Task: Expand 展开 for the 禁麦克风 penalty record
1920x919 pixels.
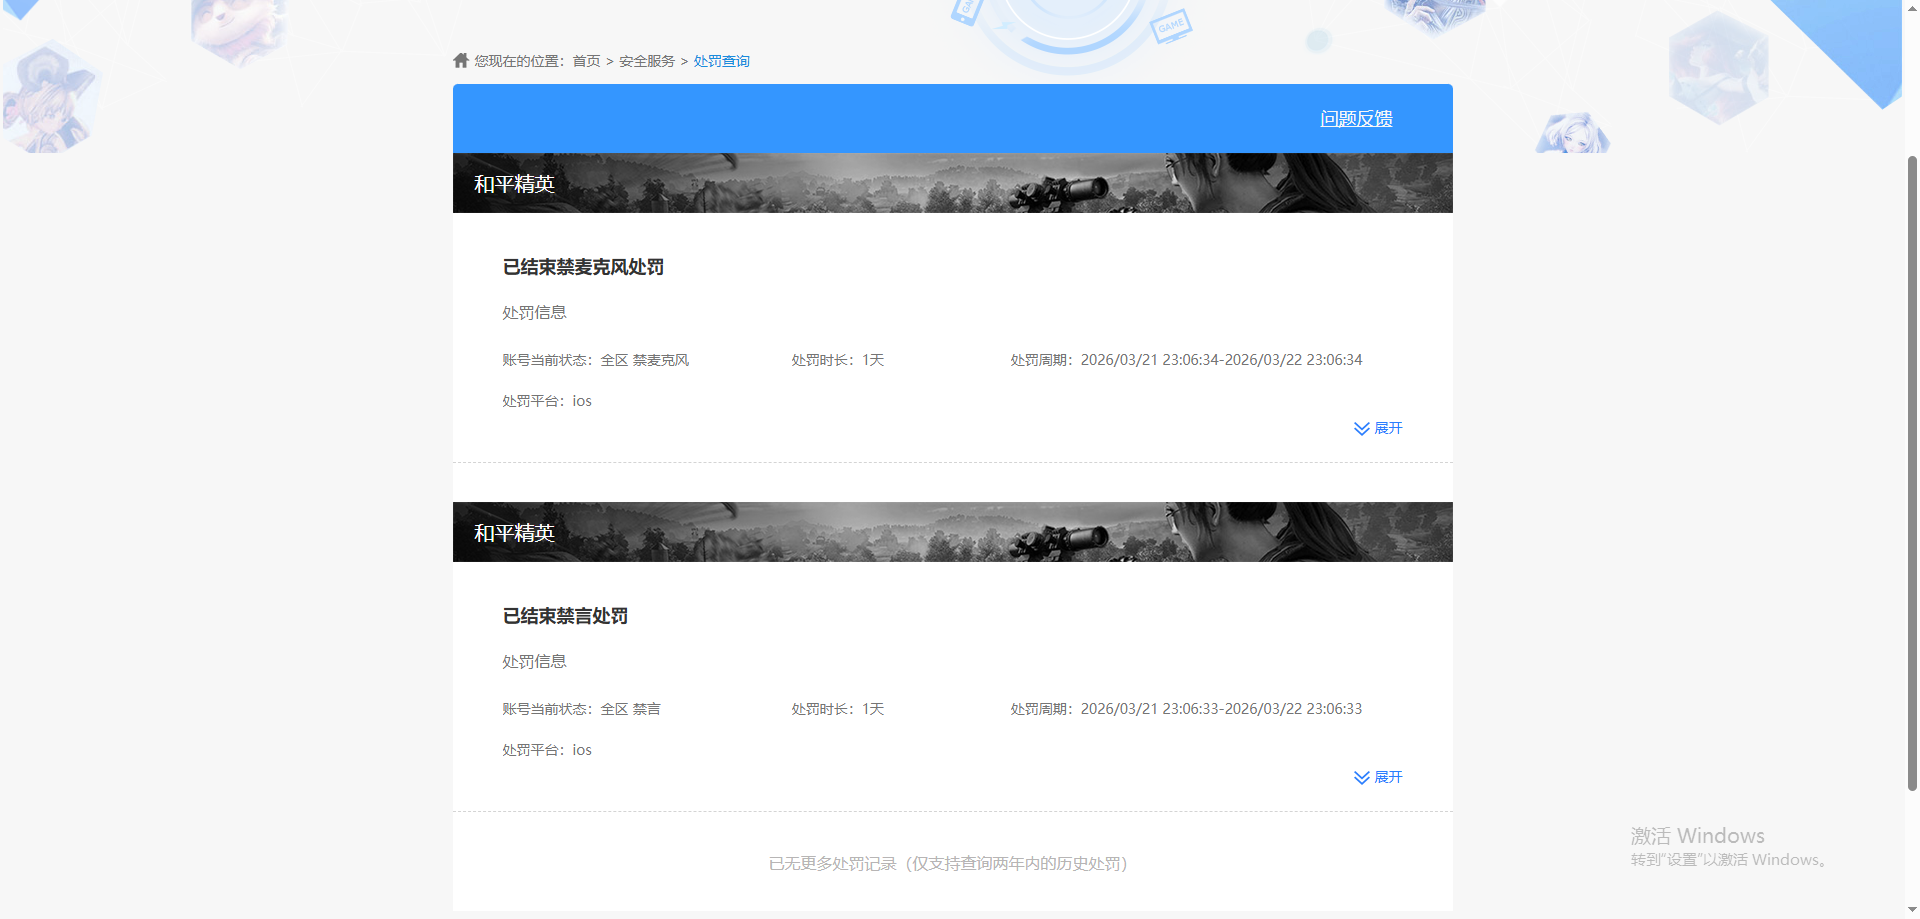Action: pyautogui.click(x=1378, y=428)
